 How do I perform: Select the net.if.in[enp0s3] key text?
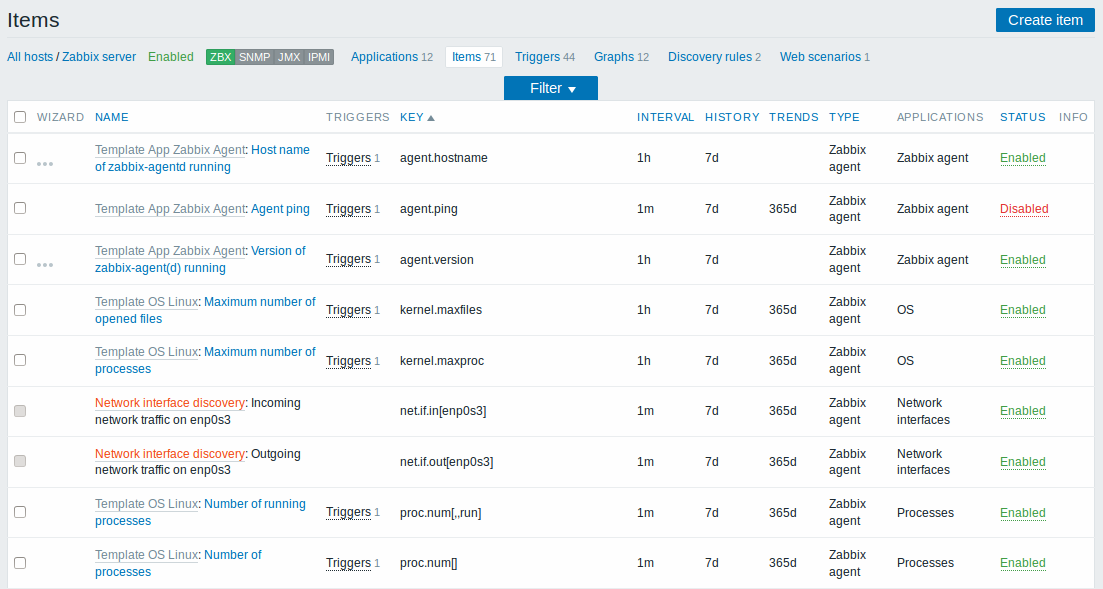coord(443,411)
